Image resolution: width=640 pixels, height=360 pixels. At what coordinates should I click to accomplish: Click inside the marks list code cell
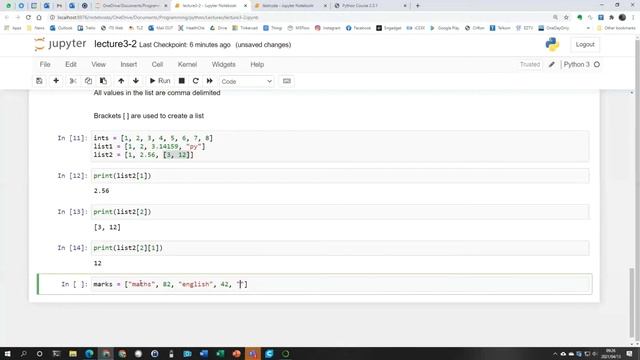coord(340,284)
